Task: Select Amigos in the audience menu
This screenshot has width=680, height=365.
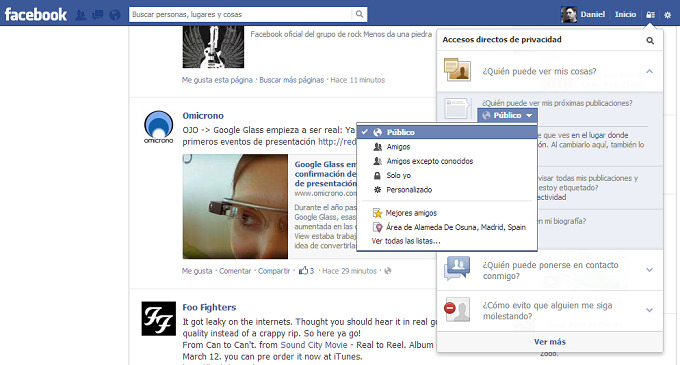Action: (x=447, y=147)
